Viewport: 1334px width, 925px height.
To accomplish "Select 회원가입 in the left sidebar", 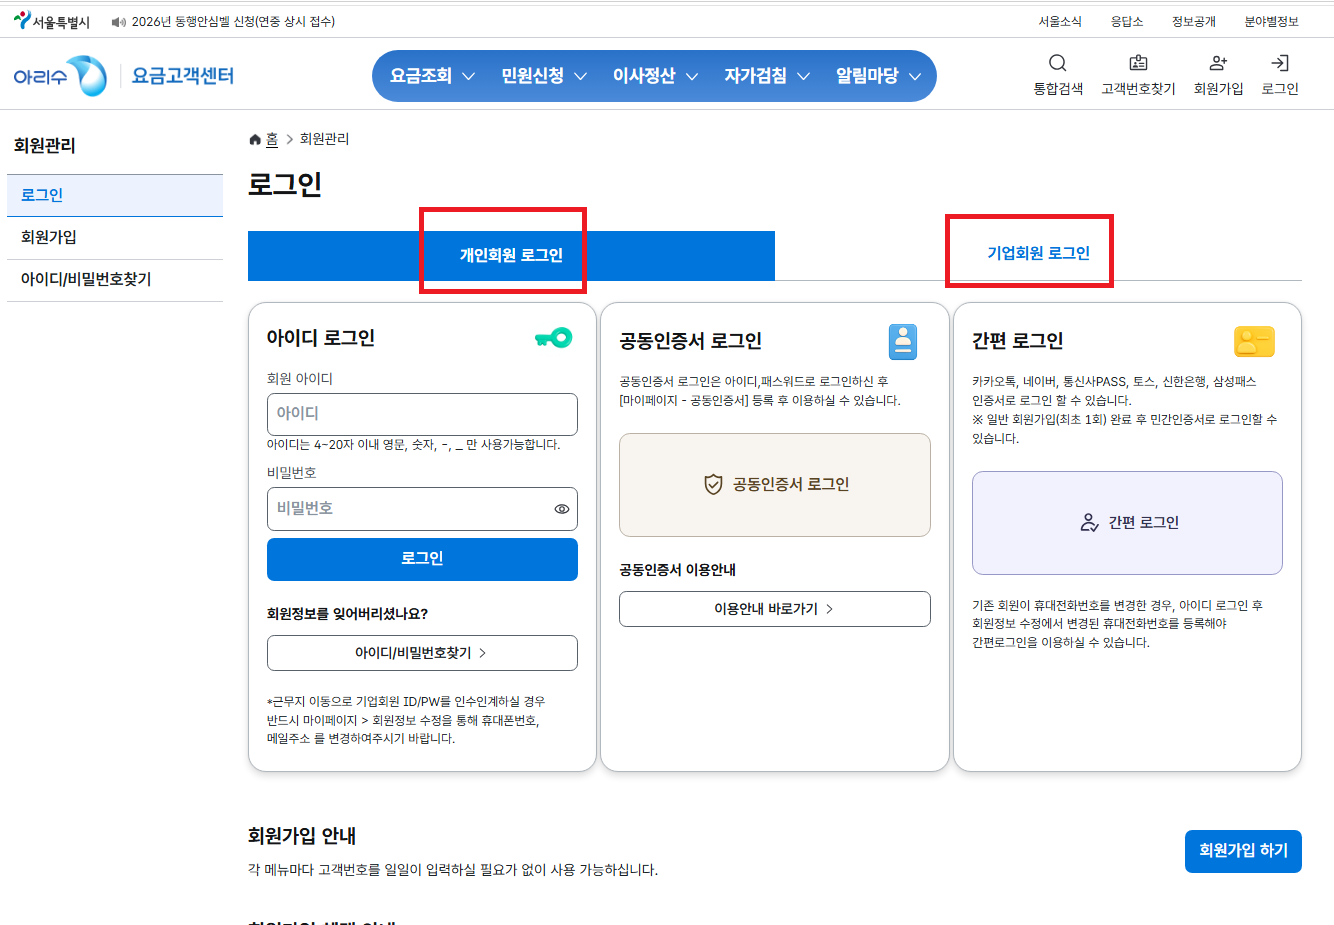I will click(x=115, y=237).
